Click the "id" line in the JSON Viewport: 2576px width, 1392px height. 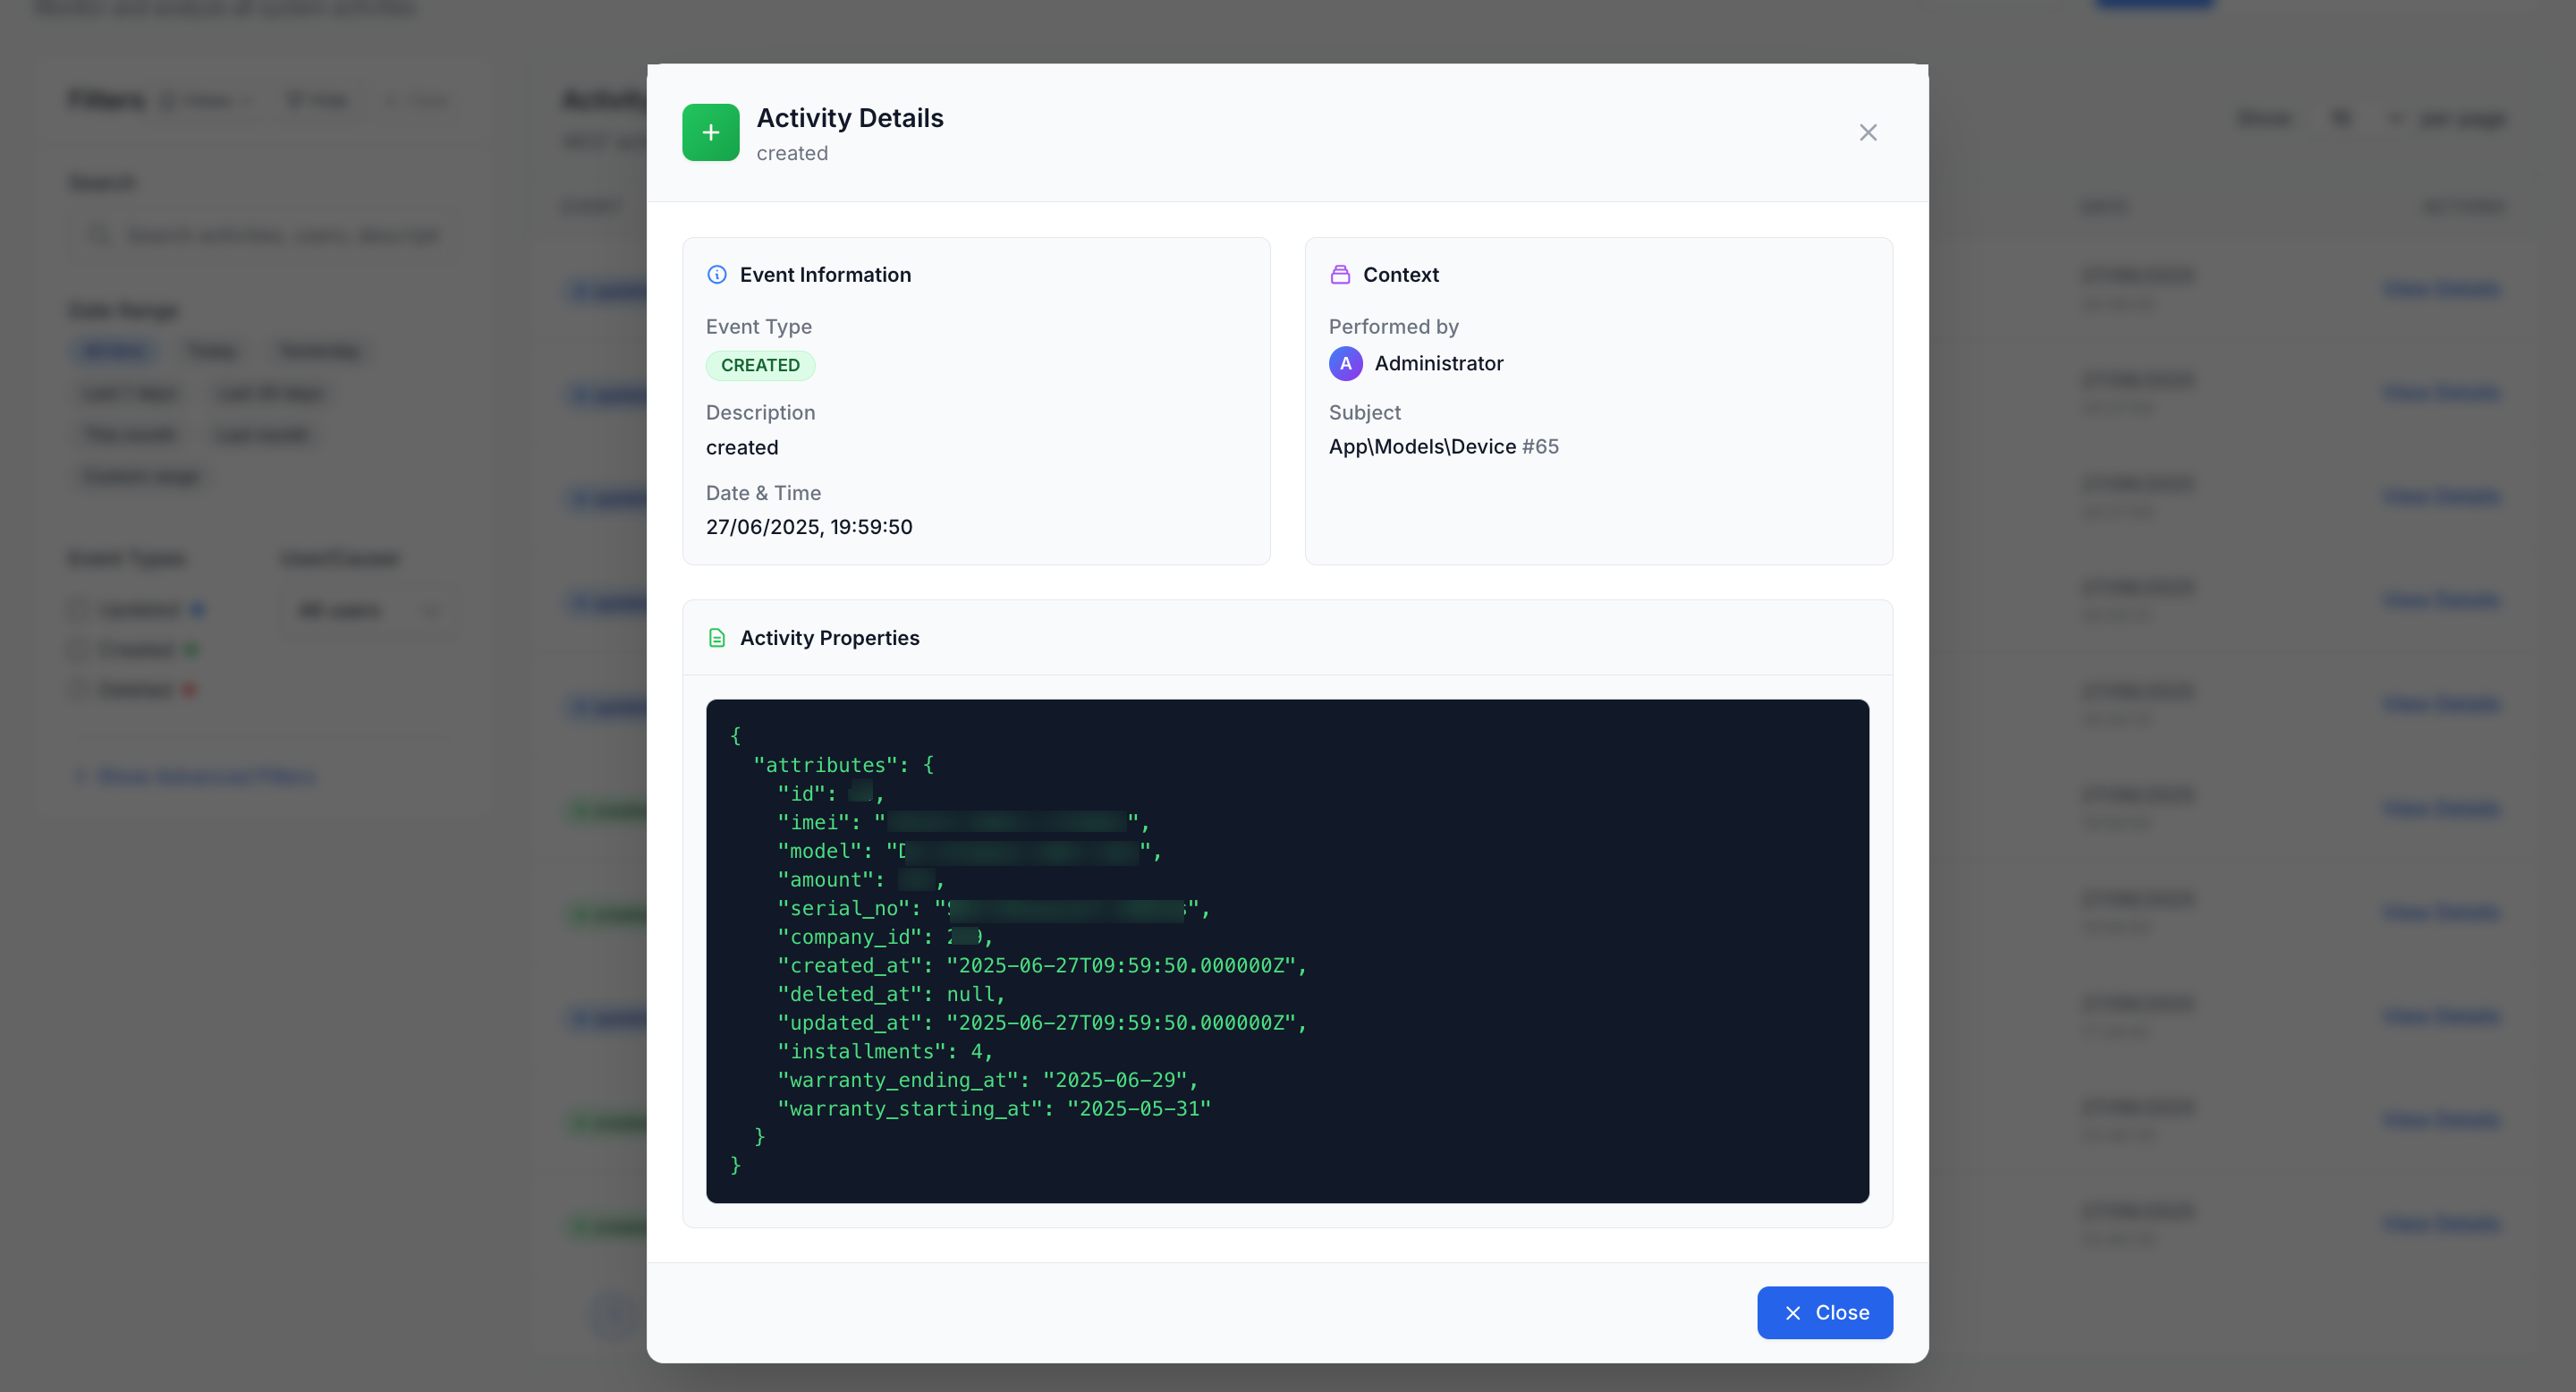tap(831, 793)
